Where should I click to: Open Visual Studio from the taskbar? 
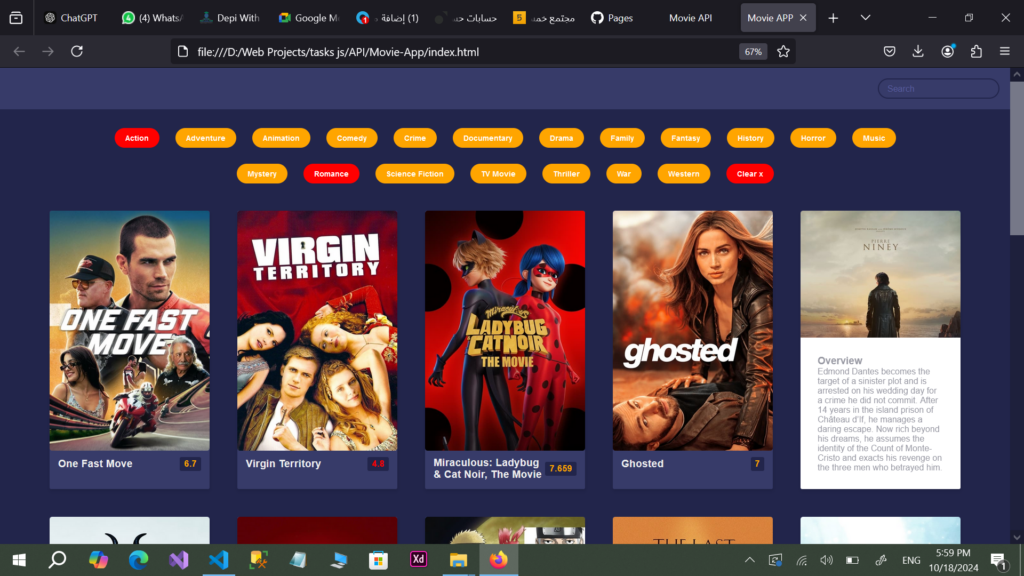coord(178,560)
